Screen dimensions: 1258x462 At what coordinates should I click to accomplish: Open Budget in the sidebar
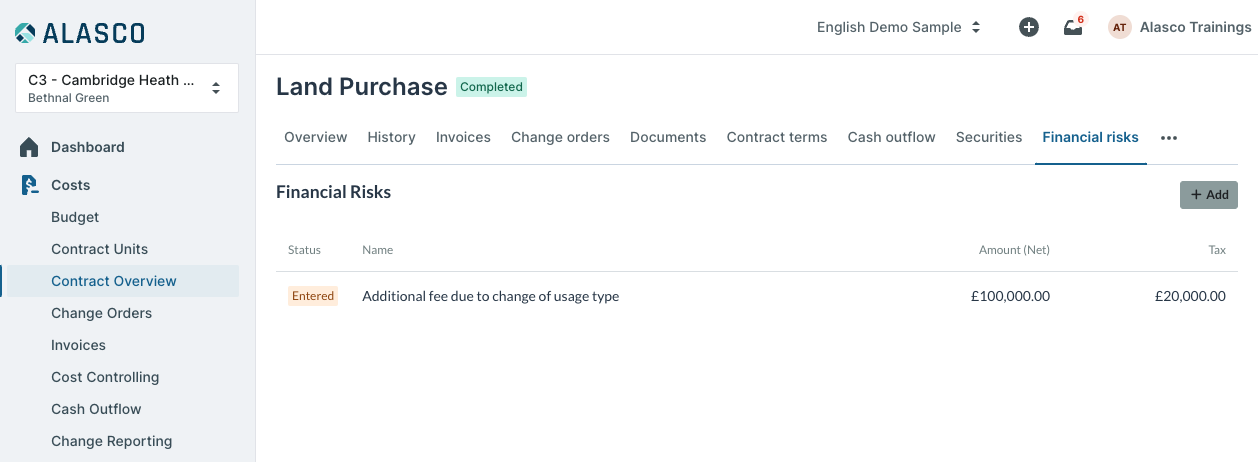75,217
